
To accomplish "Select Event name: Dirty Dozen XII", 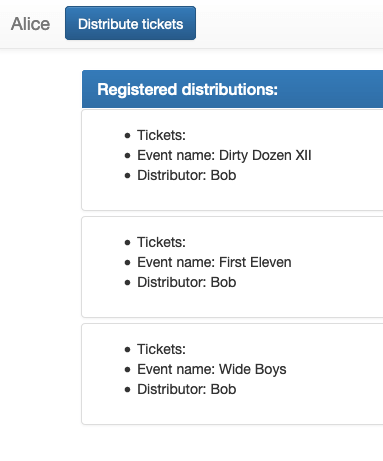I will [224, 155].
